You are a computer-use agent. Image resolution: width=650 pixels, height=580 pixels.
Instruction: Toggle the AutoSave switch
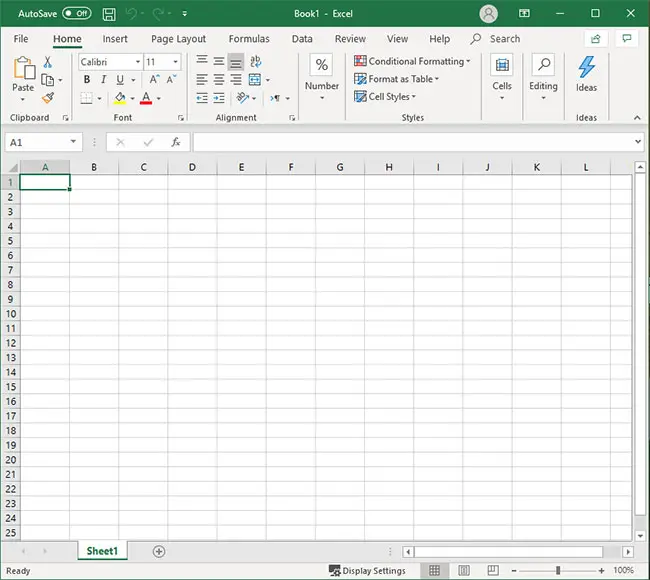pyautogui.click(x=76, y=14)
